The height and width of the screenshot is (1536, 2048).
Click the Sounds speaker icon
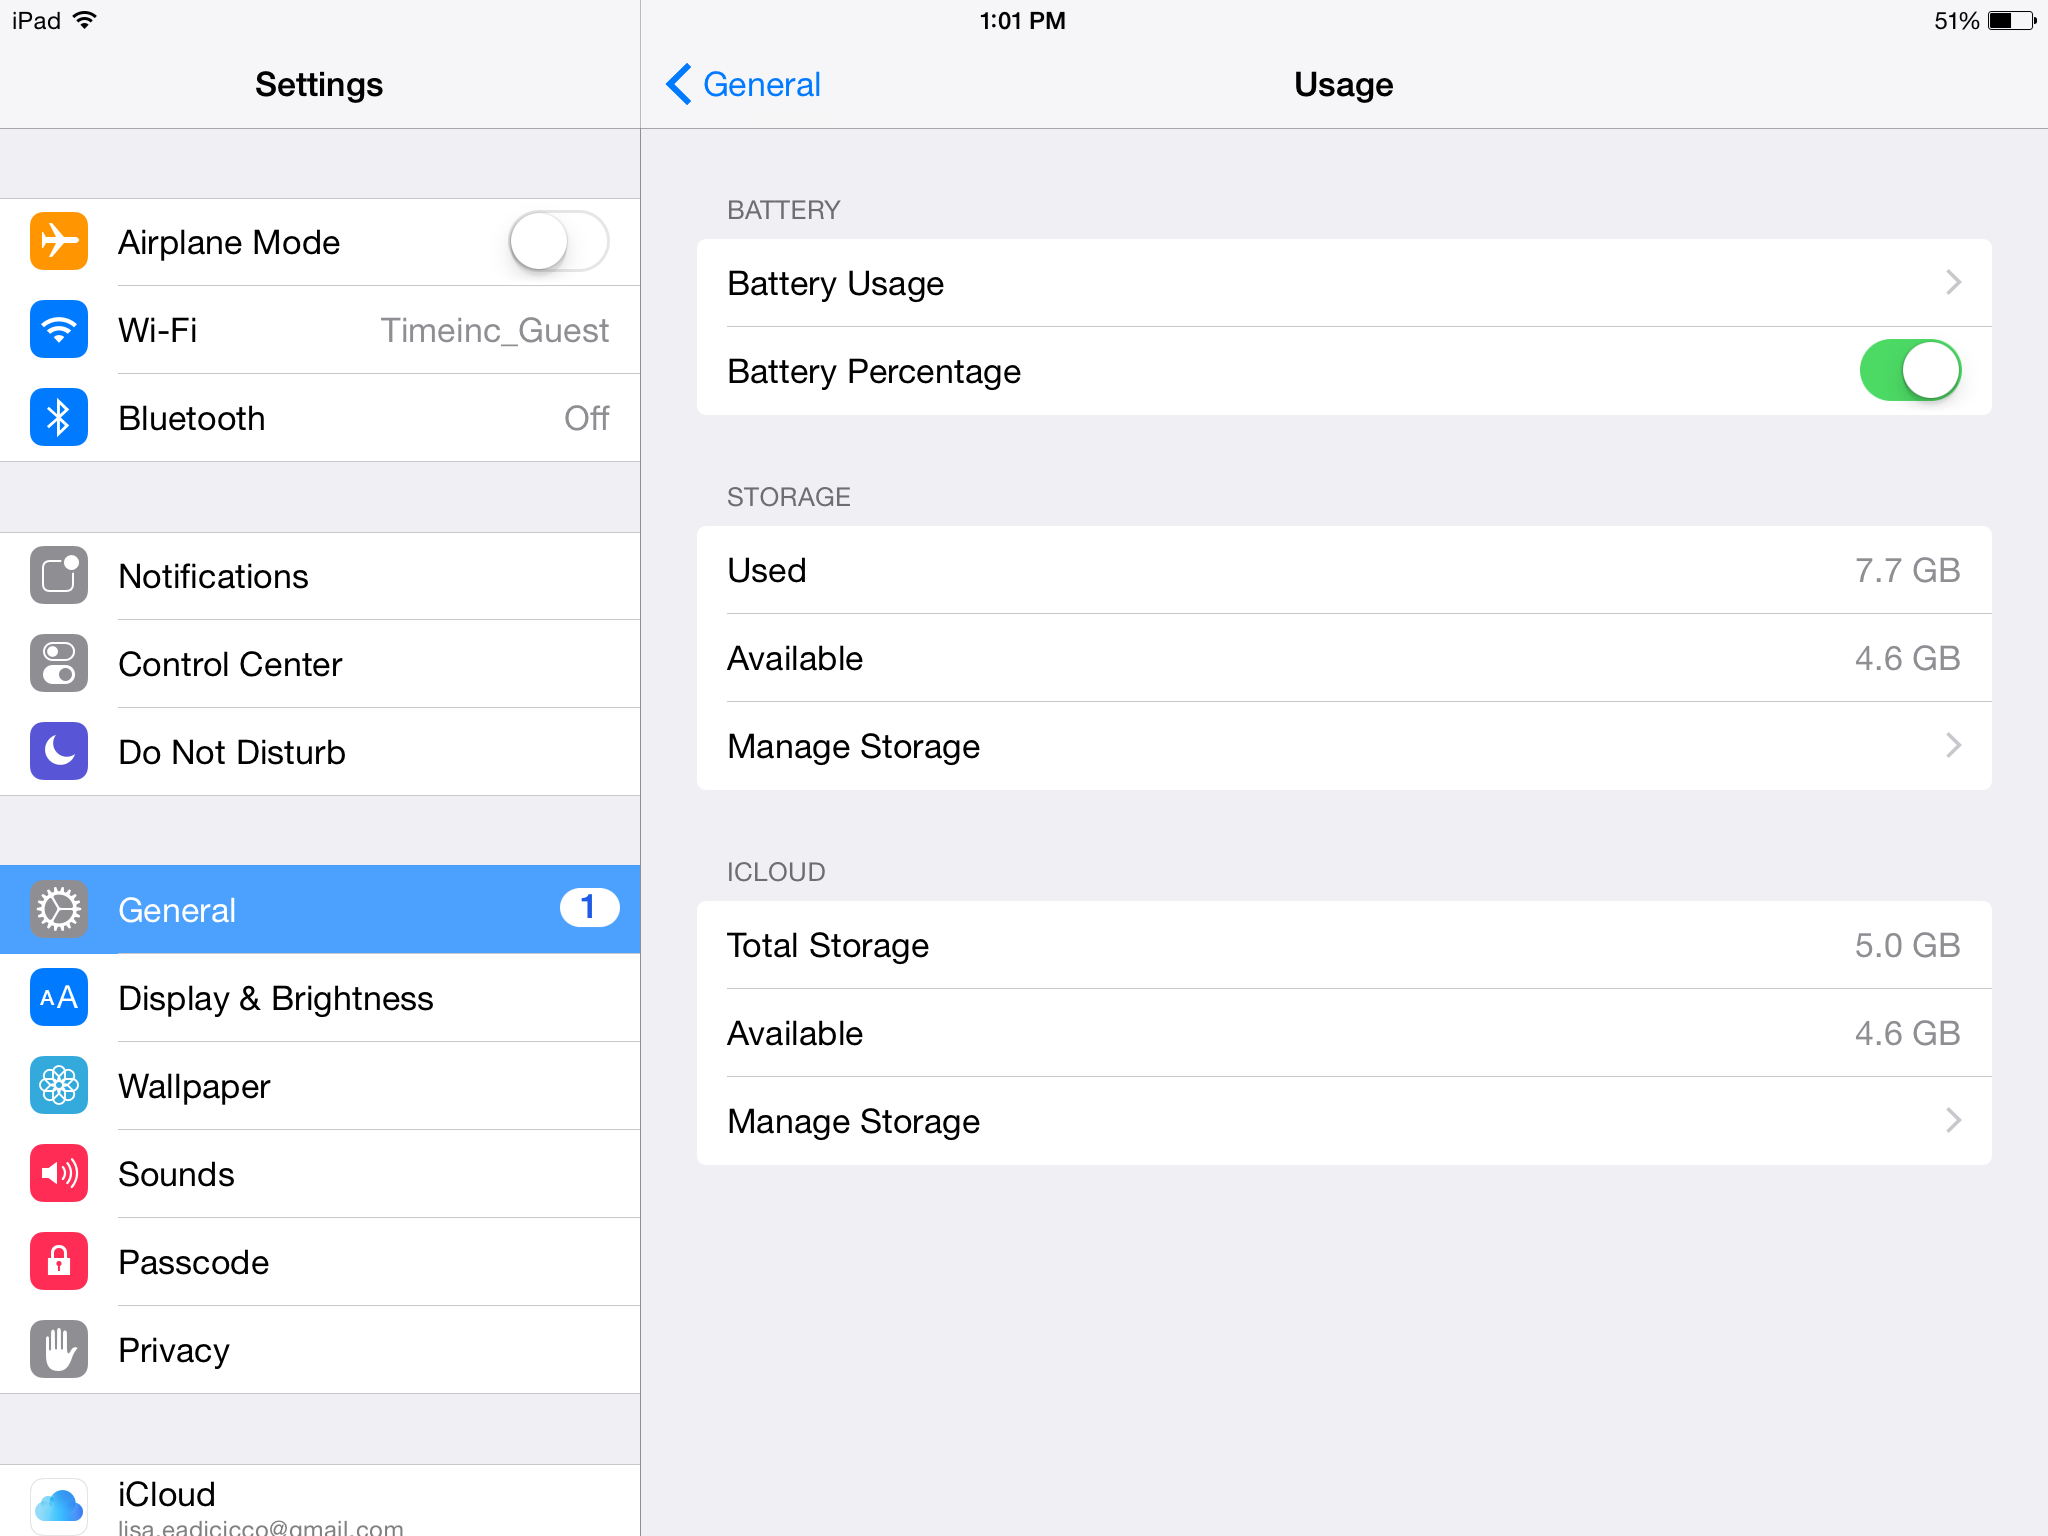point(58,1173)
